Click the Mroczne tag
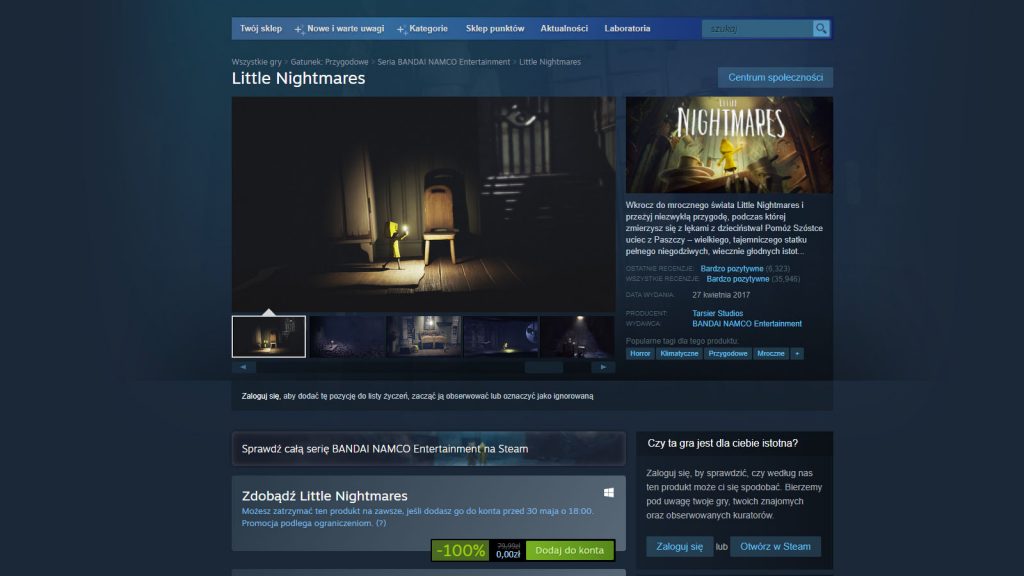 click(x=771, y=353)
